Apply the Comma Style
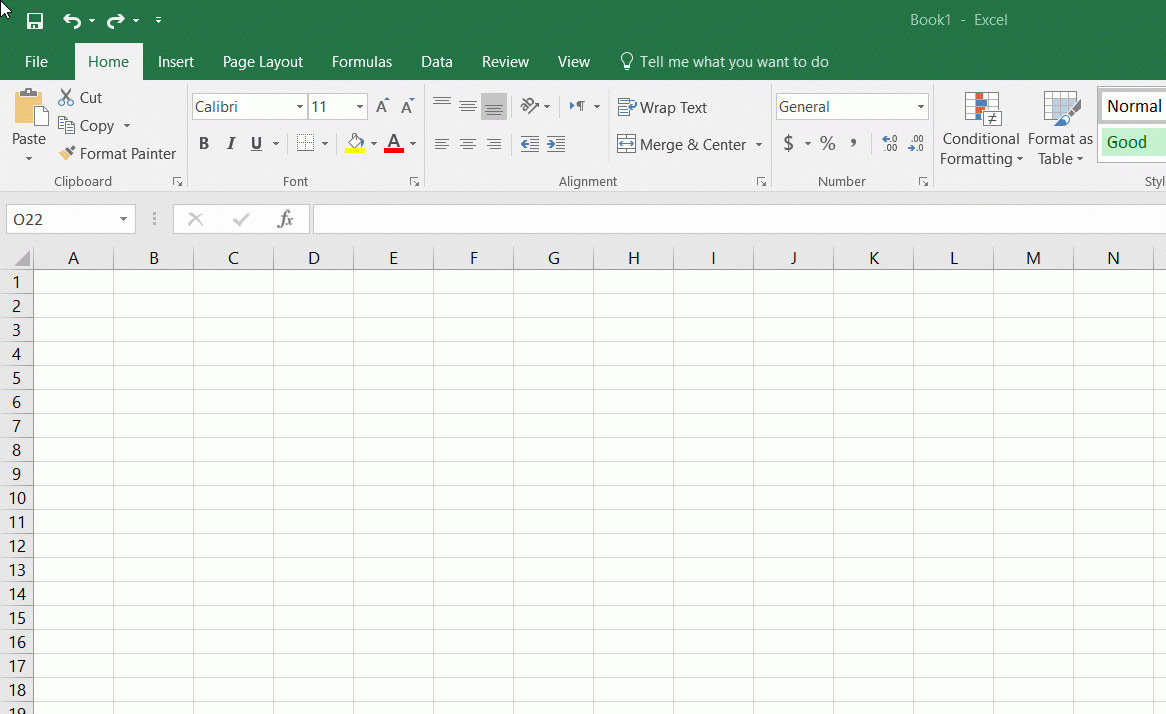The width and height of the screenshot is (1166, 714). (x=853, y=144)
